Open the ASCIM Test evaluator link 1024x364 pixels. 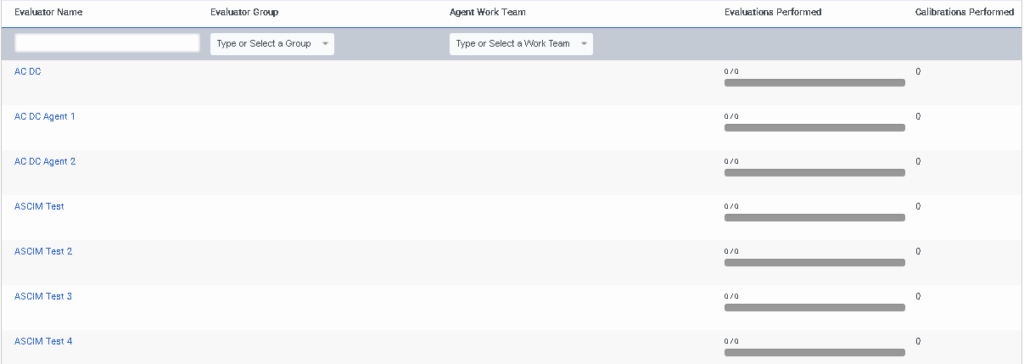coord(39,207)
